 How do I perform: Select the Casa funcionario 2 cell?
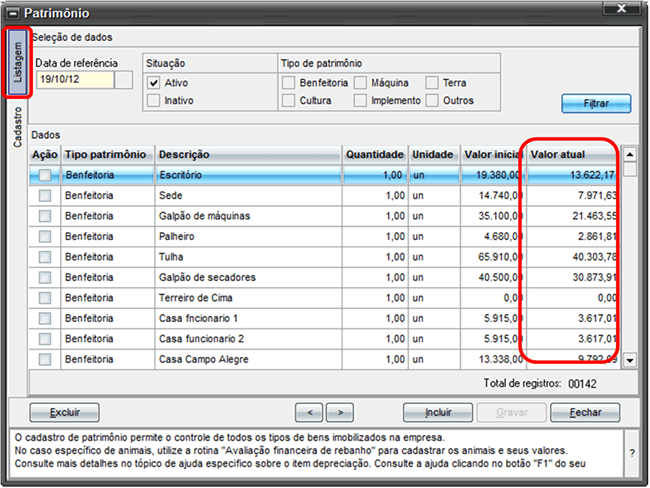pos(249,339)
